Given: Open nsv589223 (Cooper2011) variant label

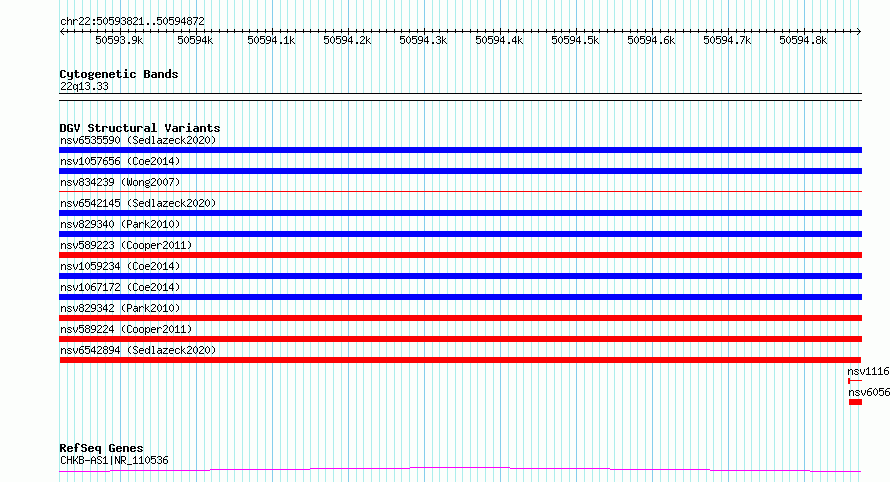Looking at the screenshot, I should click(x=126, y=245).
